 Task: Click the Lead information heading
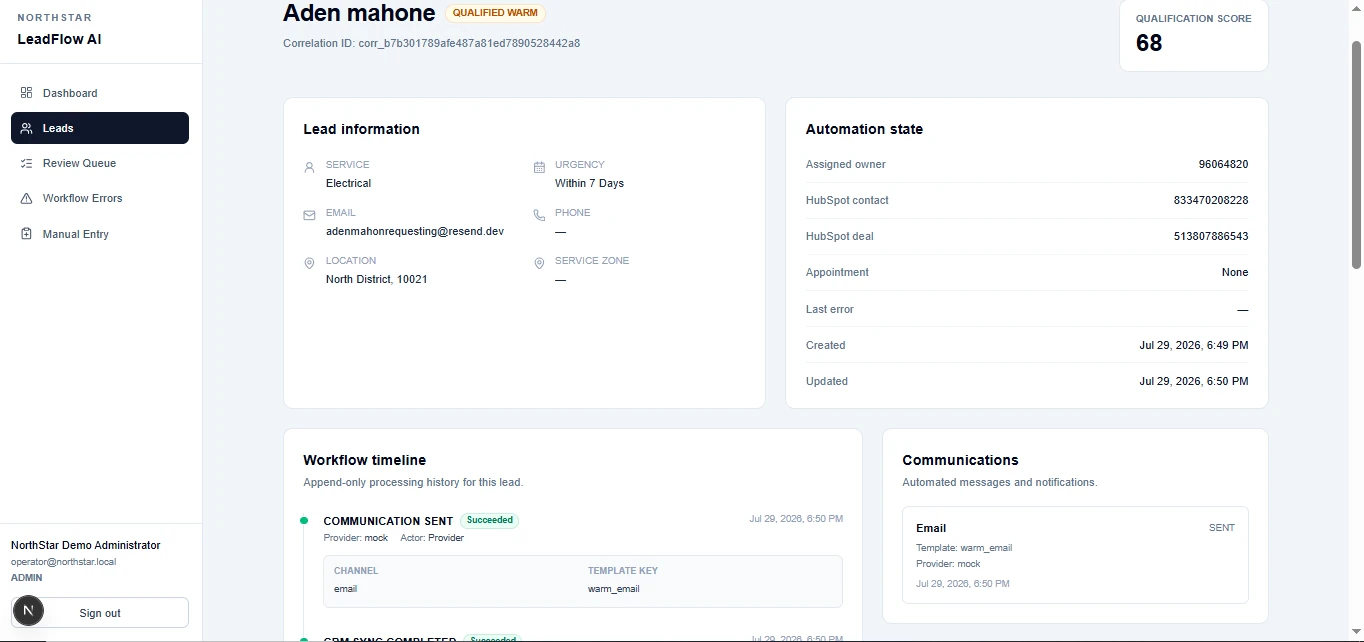pyautogui.click(x=361, y=129)
